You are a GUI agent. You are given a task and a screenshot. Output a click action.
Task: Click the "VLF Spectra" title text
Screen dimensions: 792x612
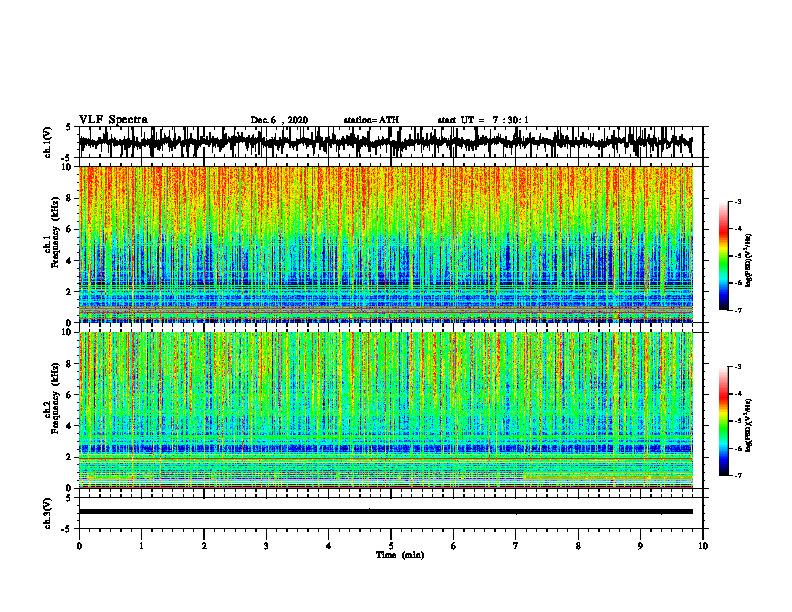(113, 120)
